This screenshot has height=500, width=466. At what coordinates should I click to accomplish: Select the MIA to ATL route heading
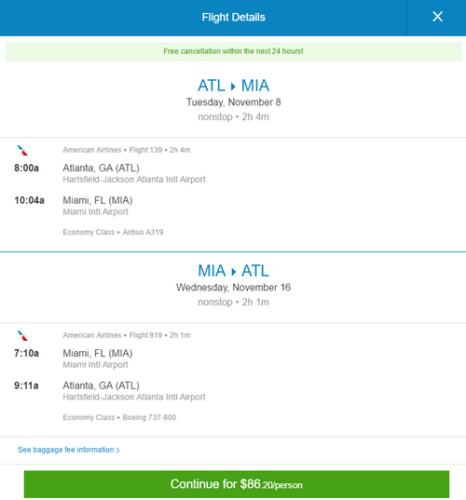[233, 271]
